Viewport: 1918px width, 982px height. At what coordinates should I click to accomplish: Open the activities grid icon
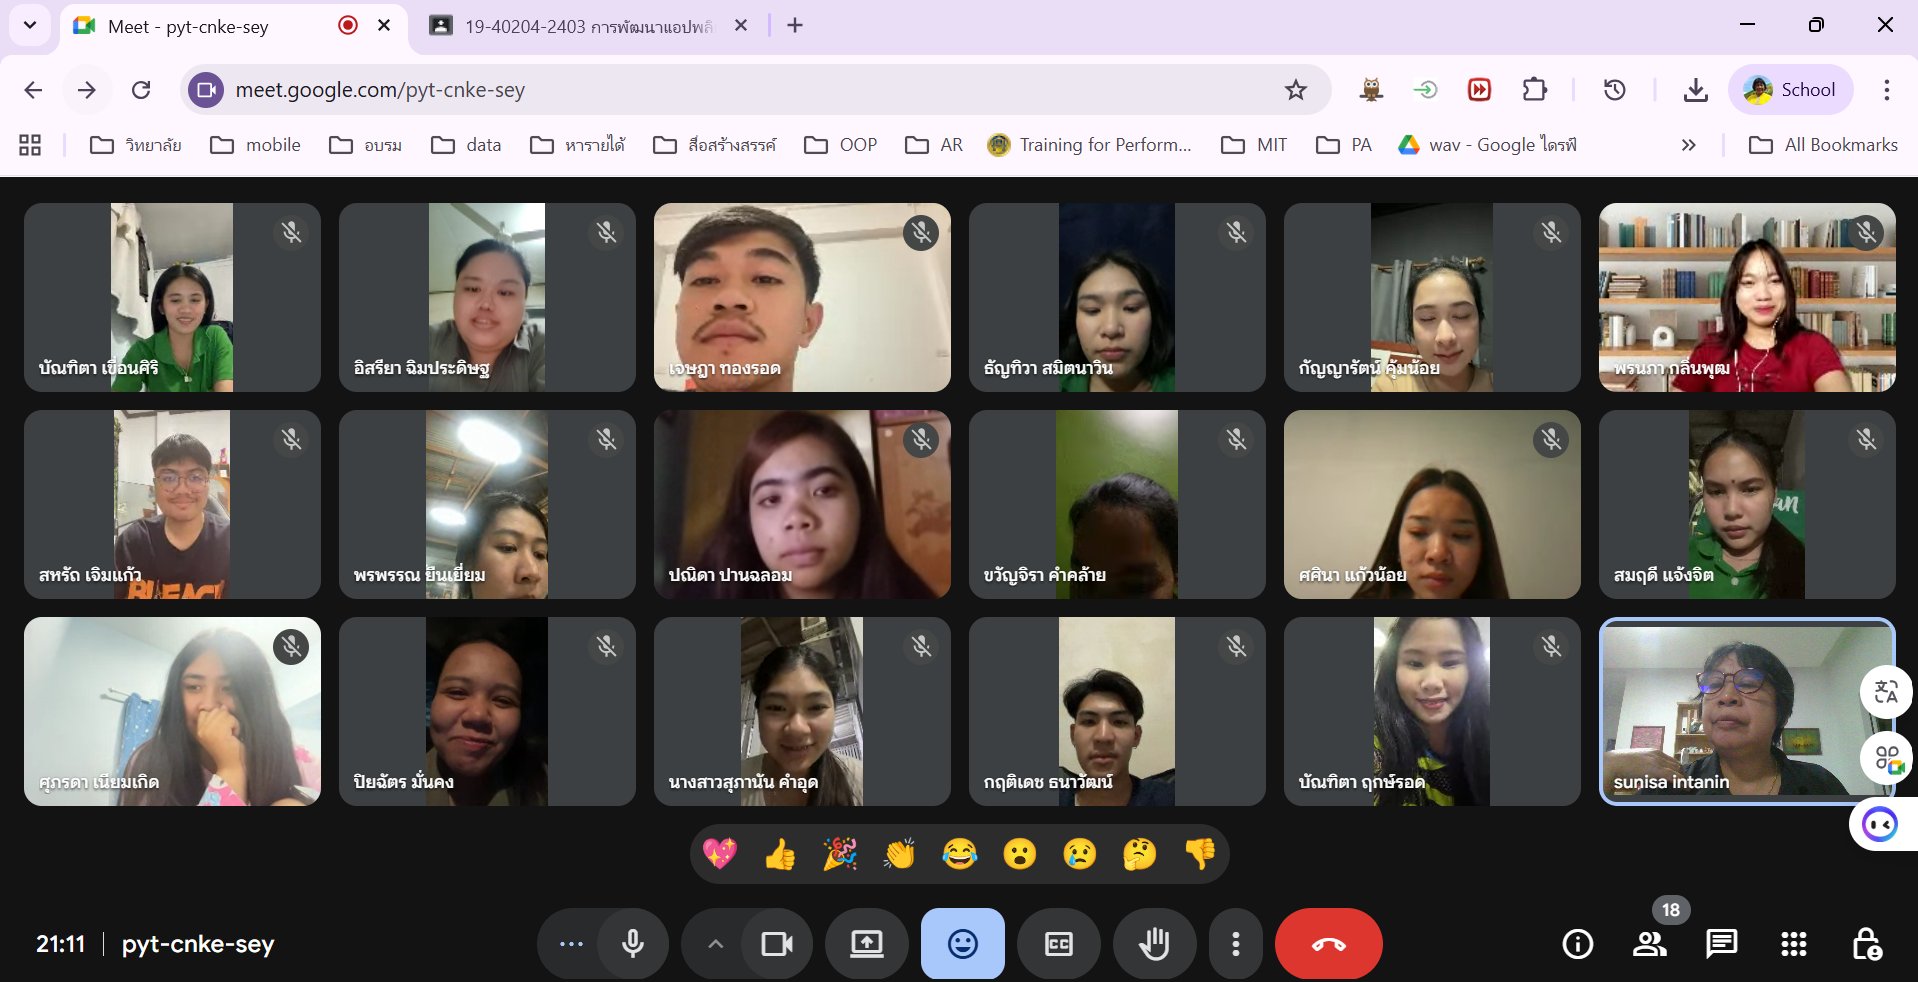[x=1793, y=944]
